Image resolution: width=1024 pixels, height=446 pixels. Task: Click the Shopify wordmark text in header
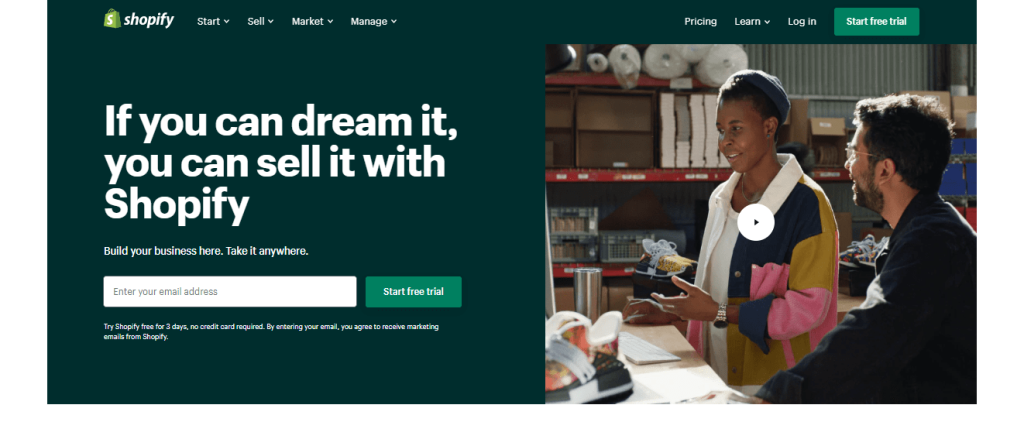[x=149, y=20]
